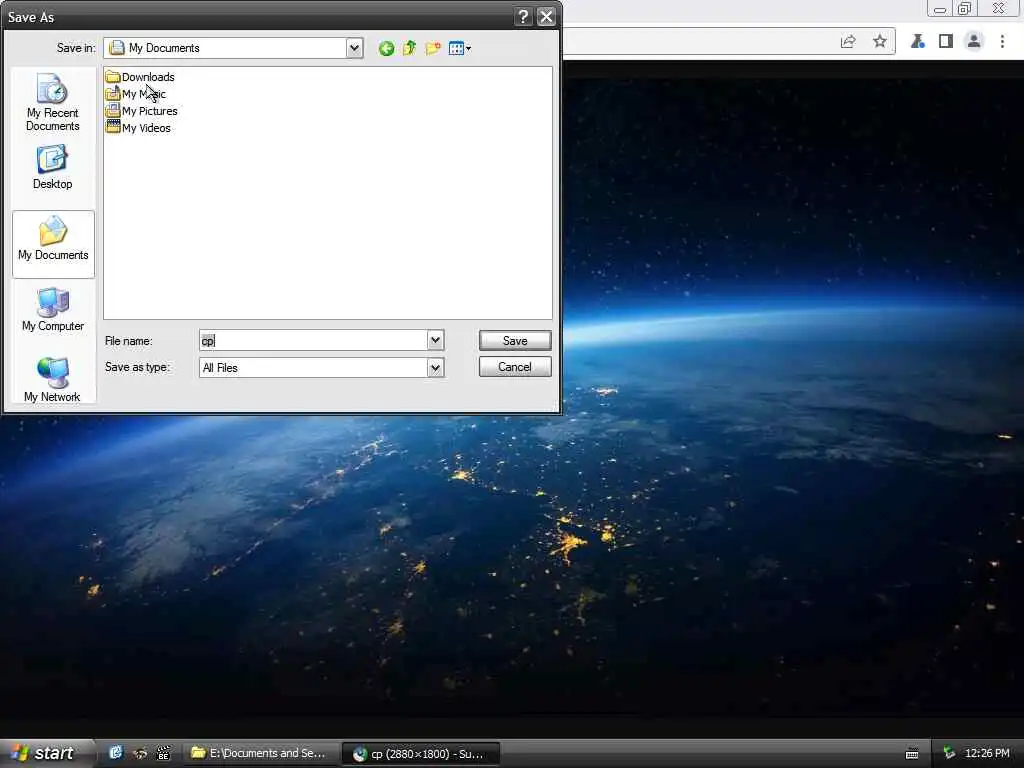Go back to last folder visited
Image resolution: width=1024 pixels, height=768 pixels.
click(x=386, y=48)
